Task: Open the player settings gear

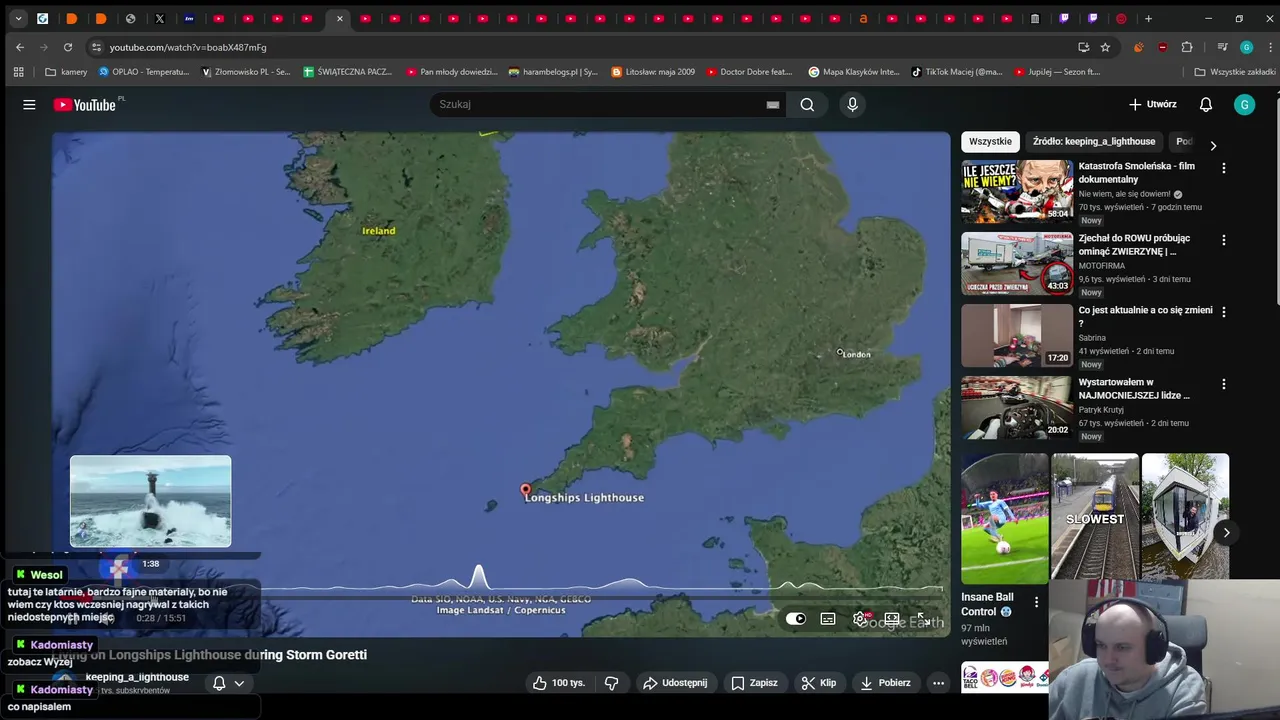Action: click(x=860, y=619)
